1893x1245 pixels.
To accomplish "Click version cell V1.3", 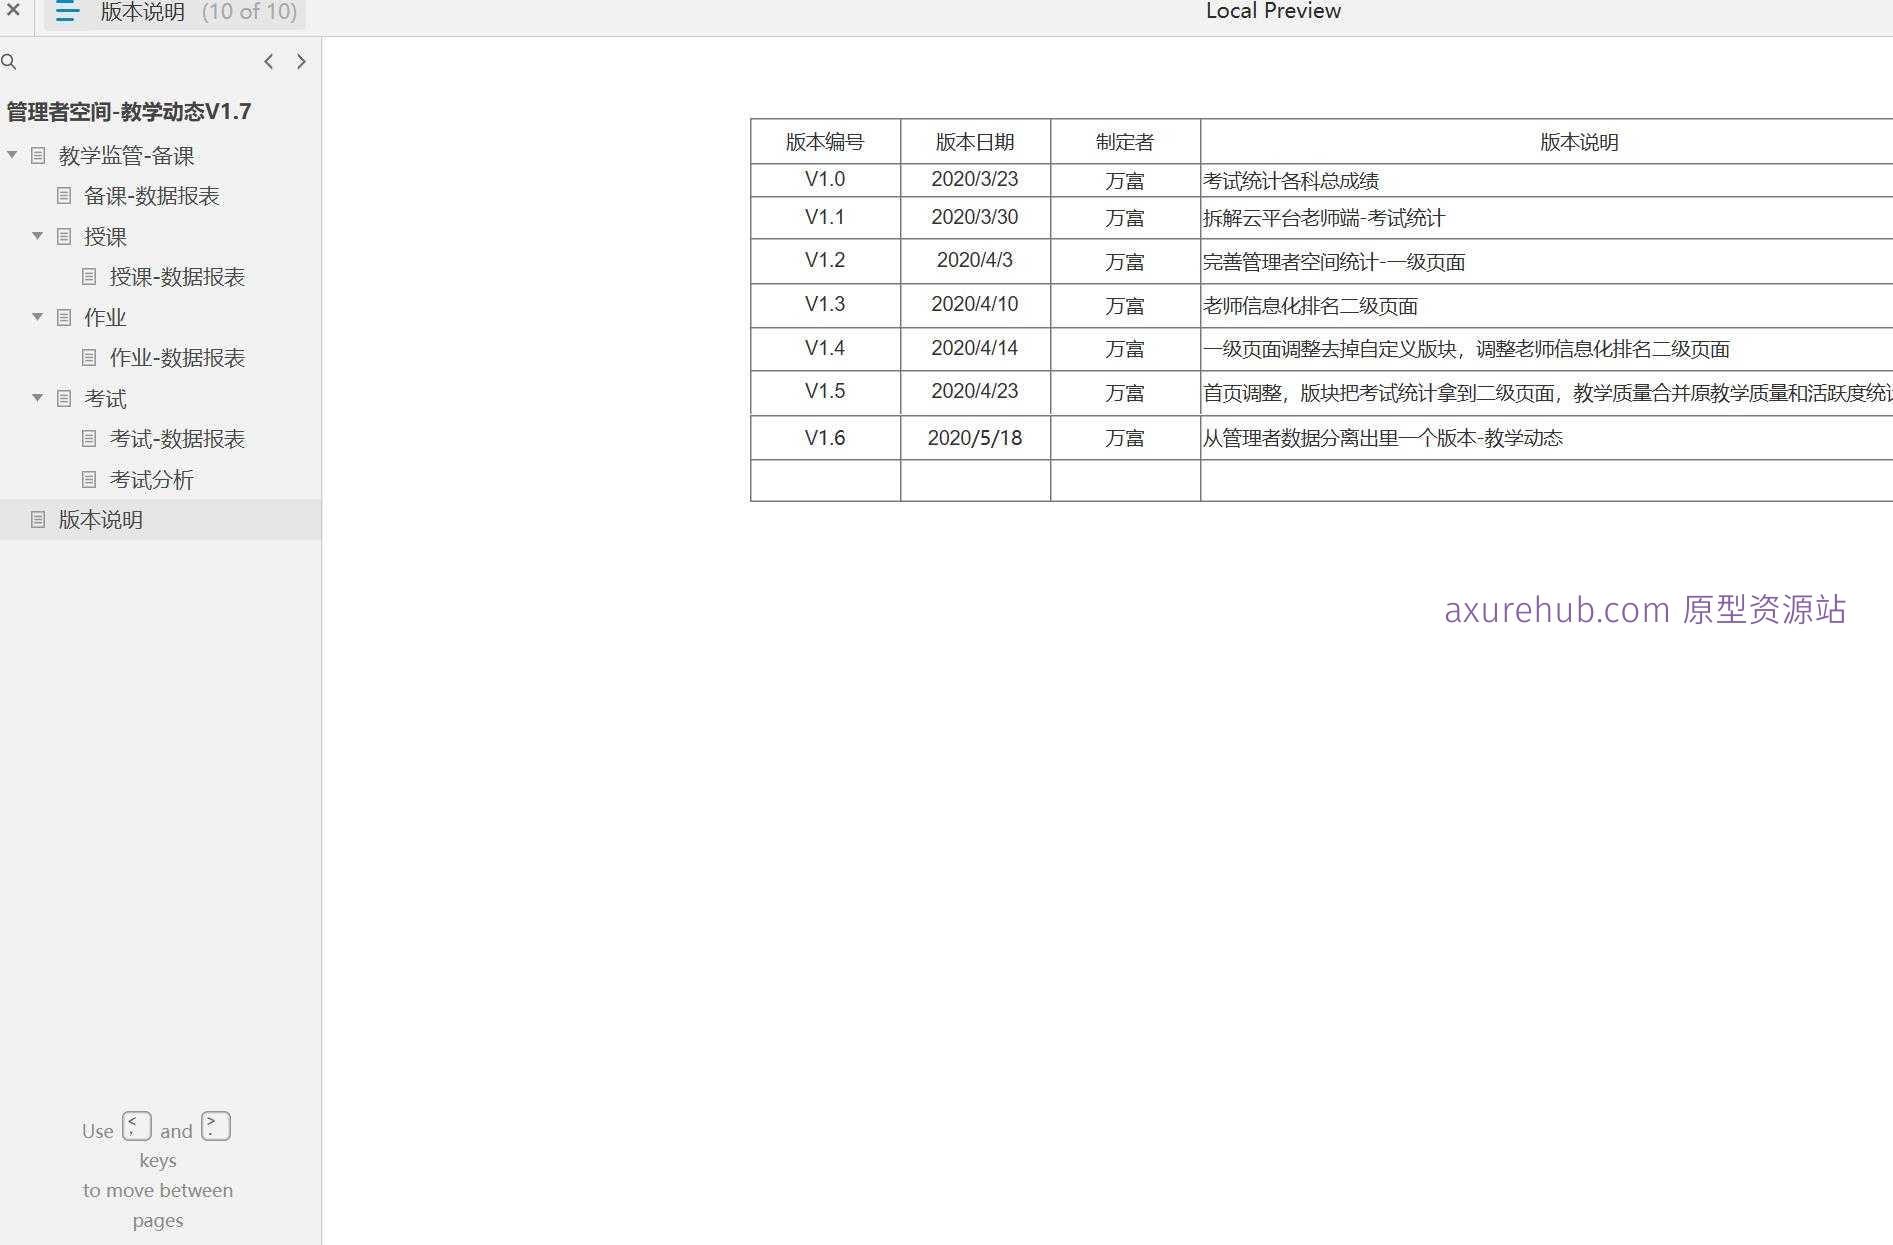I will (x=825, y=305).
